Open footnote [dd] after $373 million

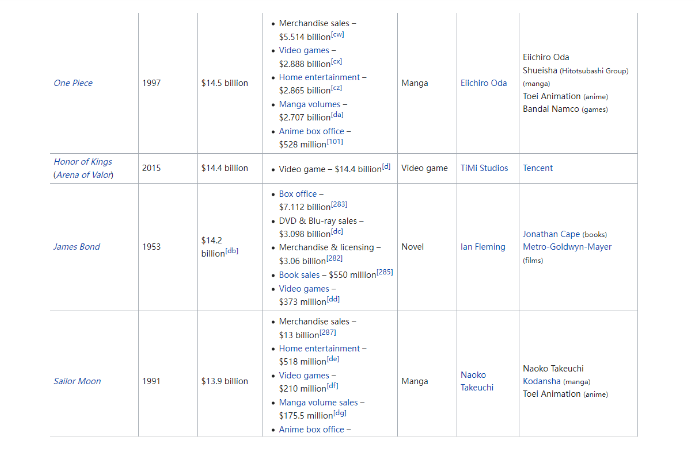333,299
